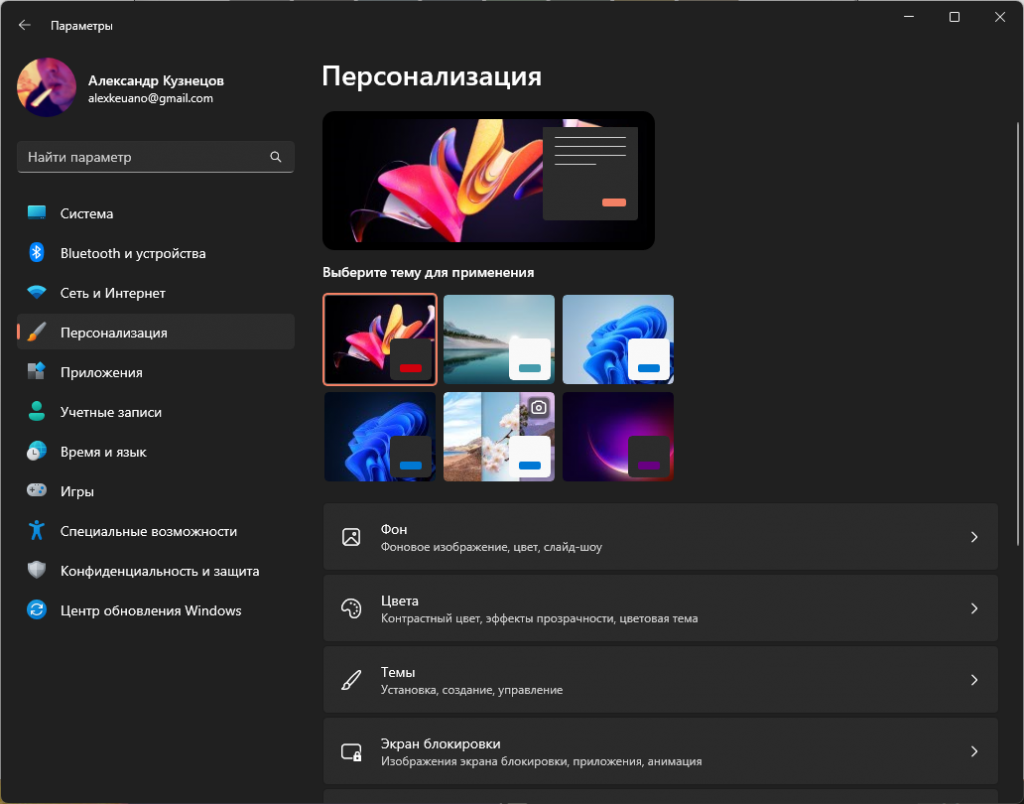
Task: Go to Приложения in the sidebar
Action: point(101,372)
